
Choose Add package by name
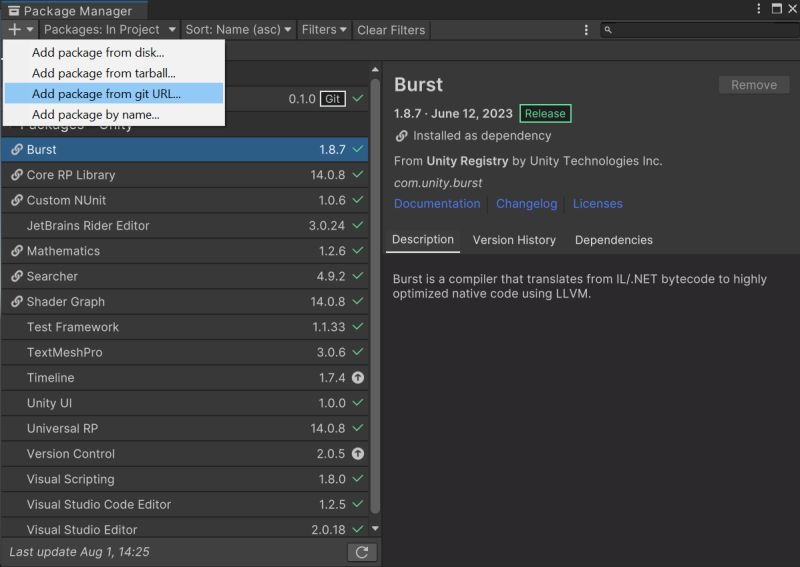114,114
